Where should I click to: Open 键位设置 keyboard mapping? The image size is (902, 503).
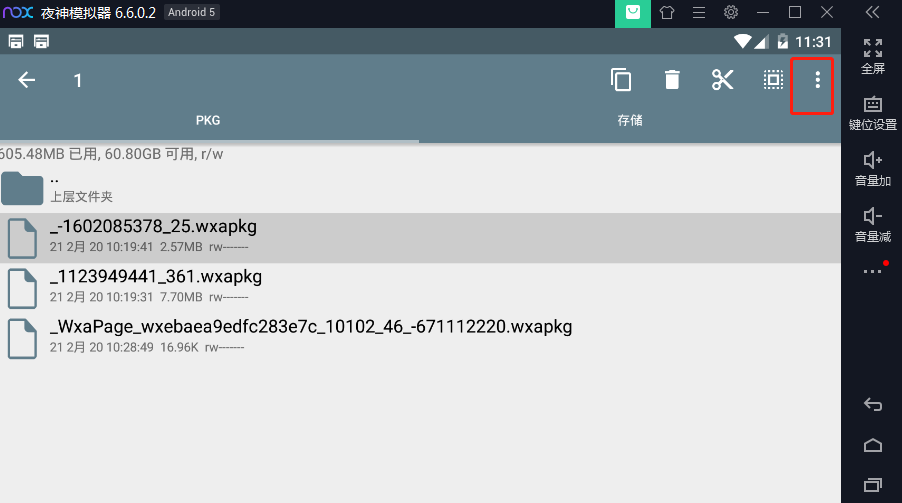(x=873, y=113)
